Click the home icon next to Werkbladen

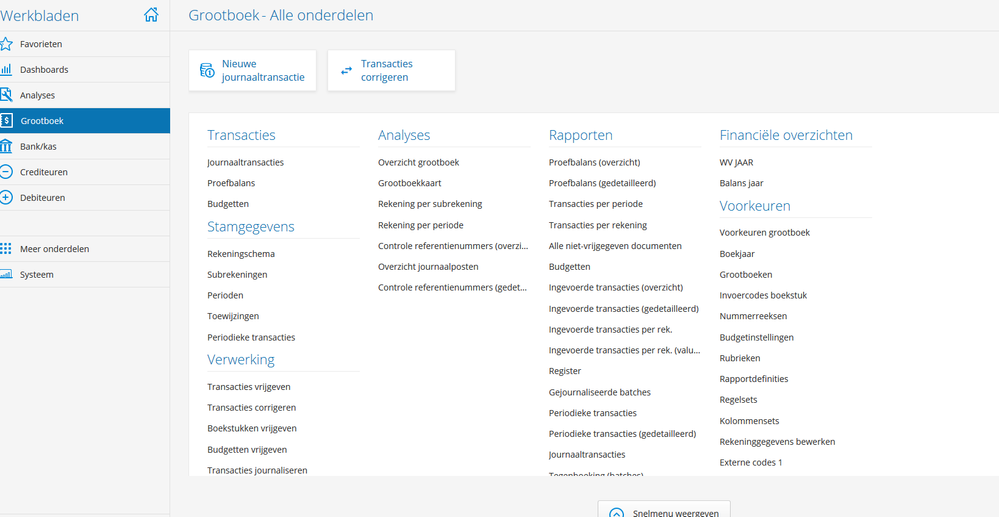tap(151, 15)
